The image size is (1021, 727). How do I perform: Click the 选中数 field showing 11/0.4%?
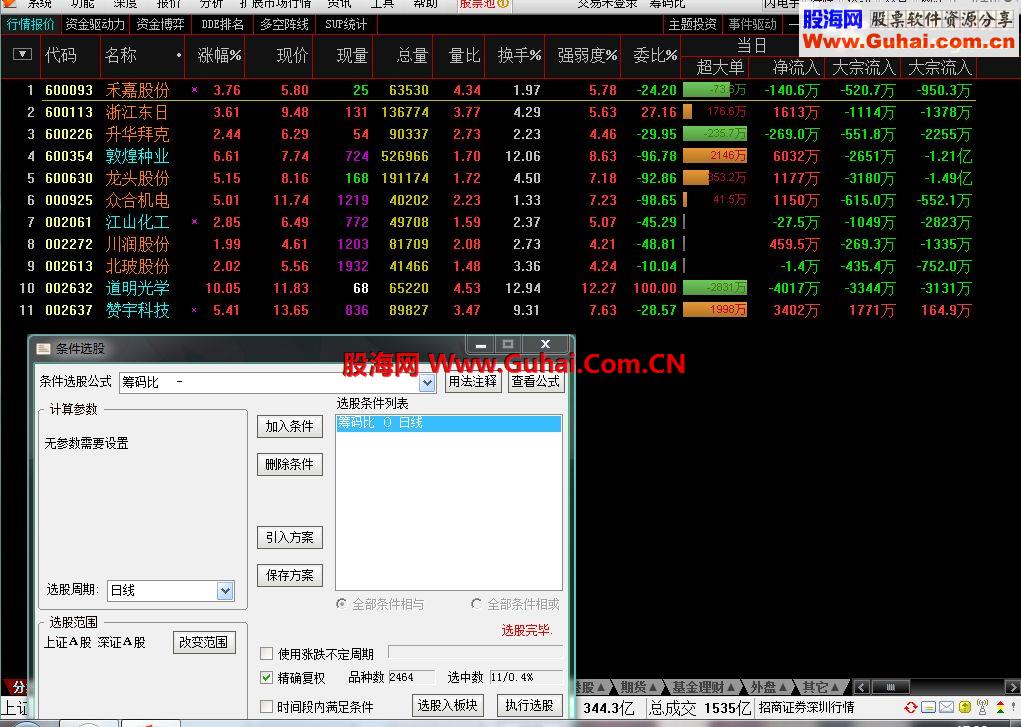point(526,677)
